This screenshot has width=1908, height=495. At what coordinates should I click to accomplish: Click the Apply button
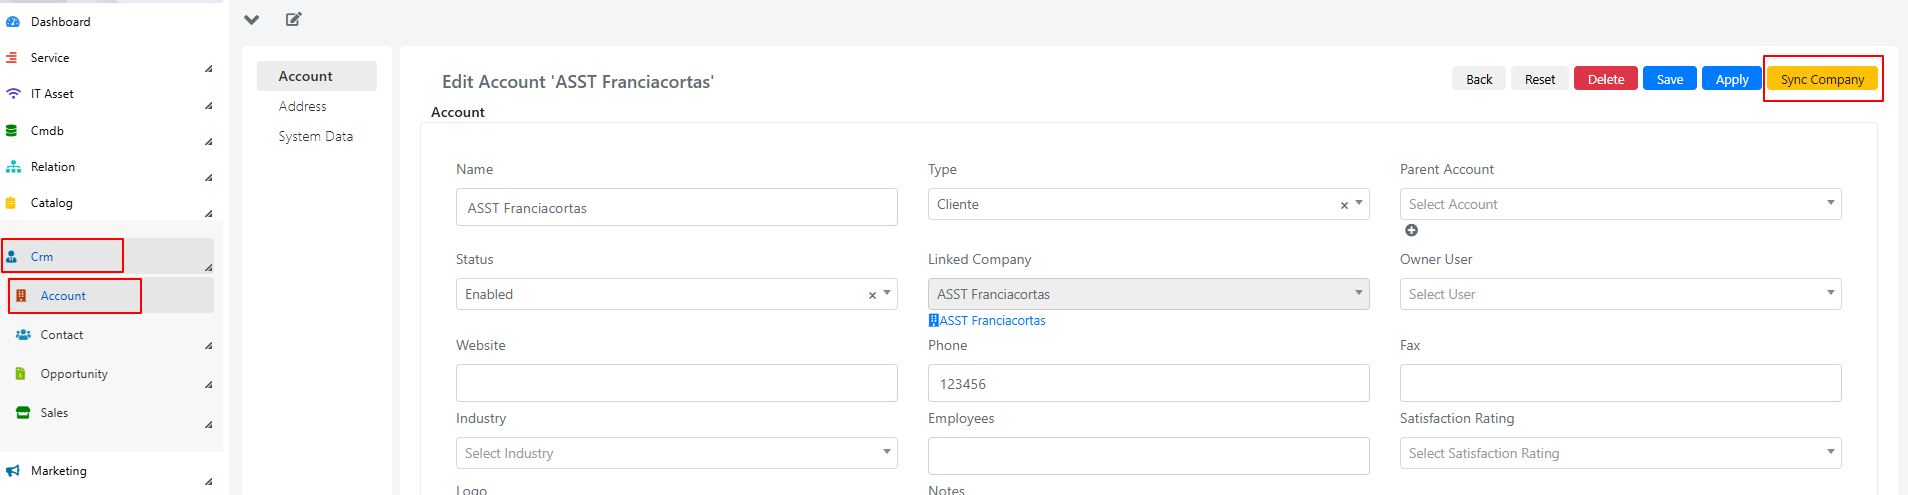coord(1732,79)
